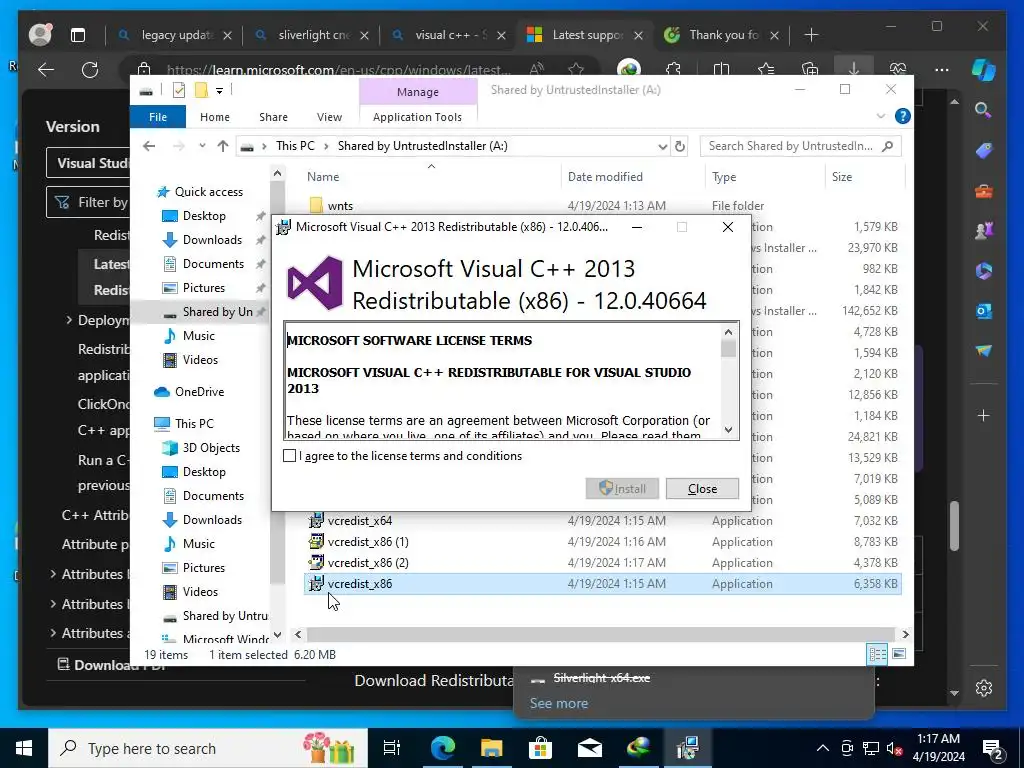The height and width of the screenshot is (768, 1024).
Task: Click See more in downloads flyout
Action: pyautogui.click(x=559, y=704)
